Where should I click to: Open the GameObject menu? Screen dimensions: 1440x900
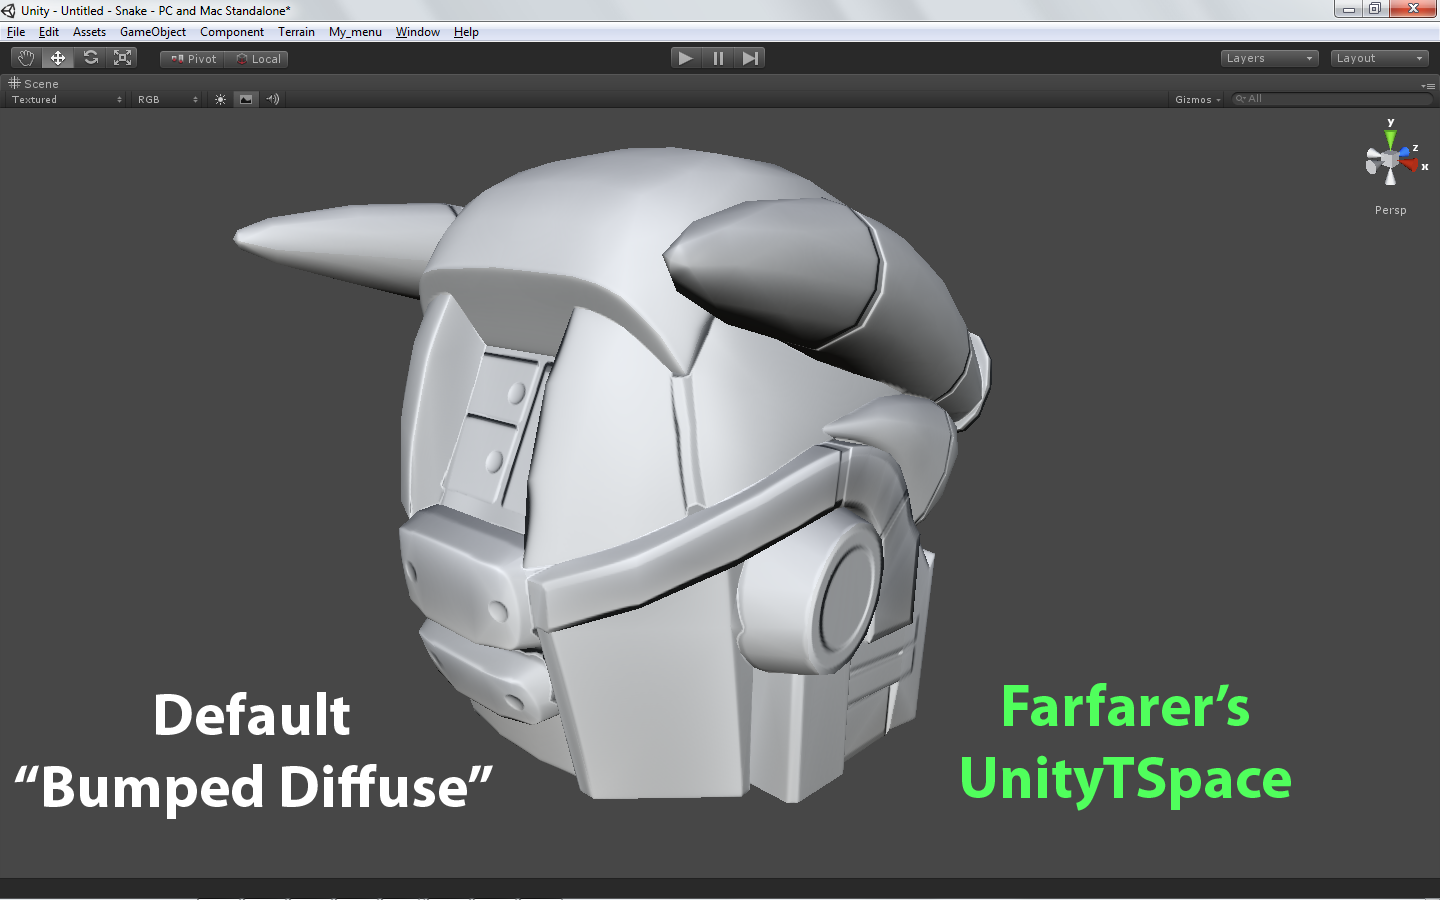(x=153, y=32)
